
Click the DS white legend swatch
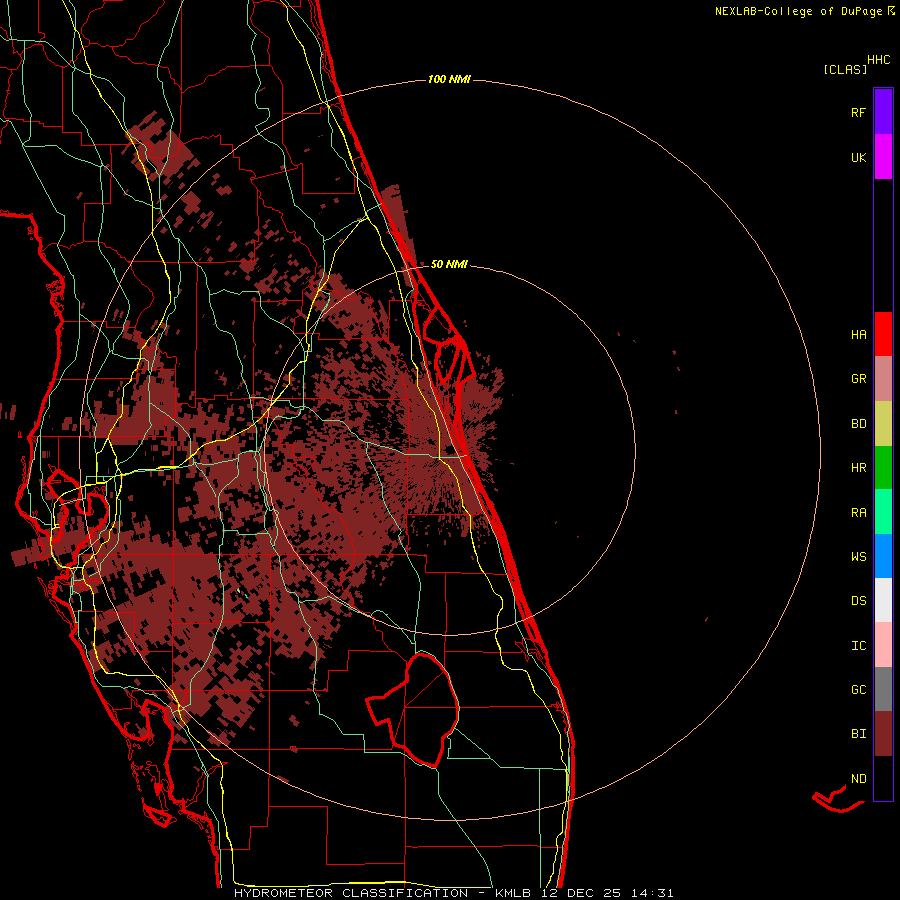click(883, 600)
